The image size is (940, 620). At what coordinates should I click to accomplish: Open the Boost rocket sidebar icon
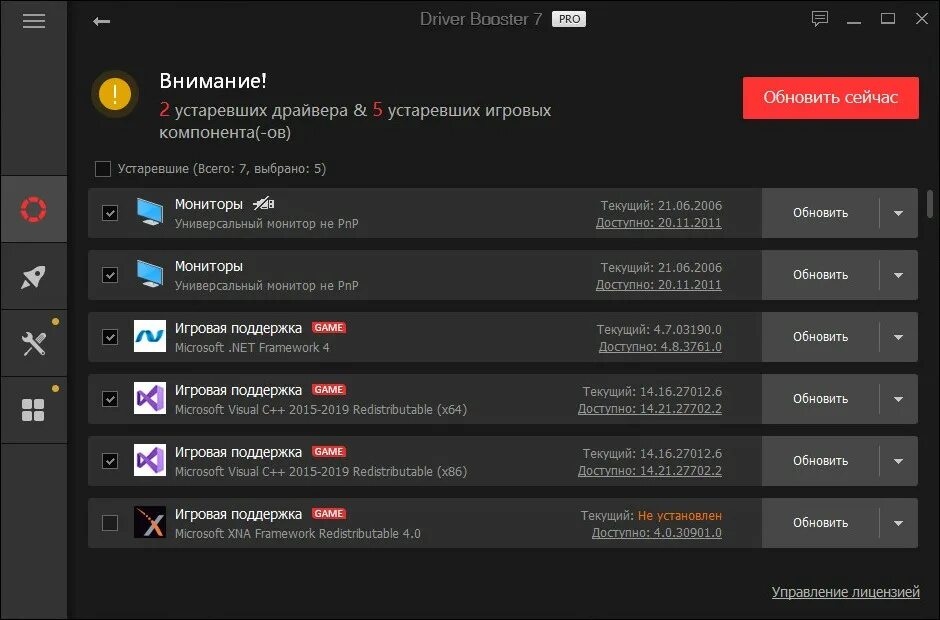34,276
